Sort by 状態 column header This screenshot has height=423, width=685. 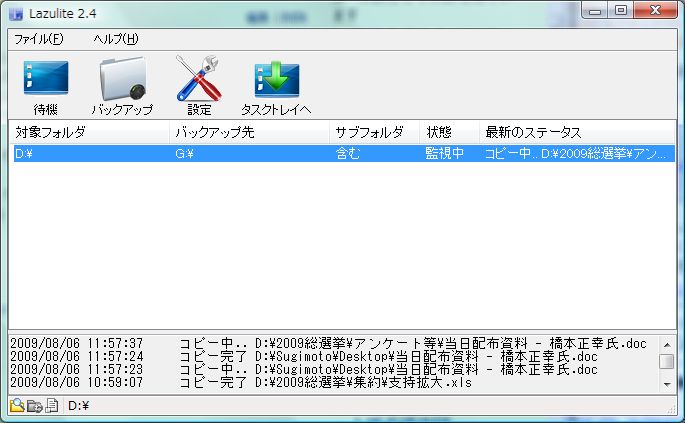click(449, 132)
